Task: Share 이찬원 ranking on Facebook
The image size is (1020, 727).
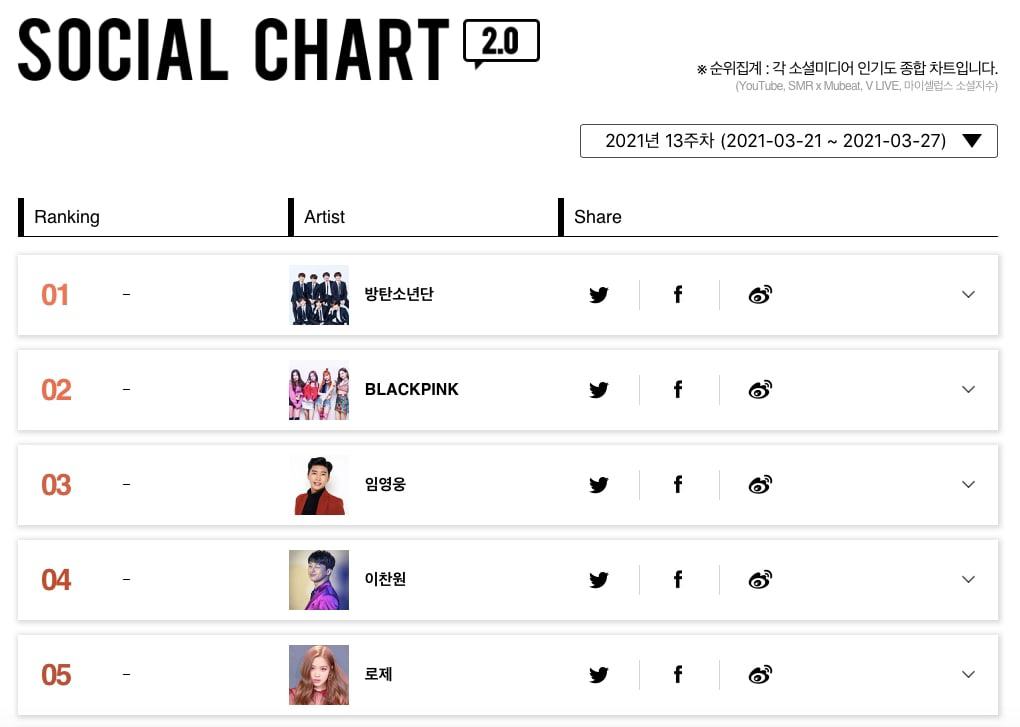Action: (x=678, y=580)
